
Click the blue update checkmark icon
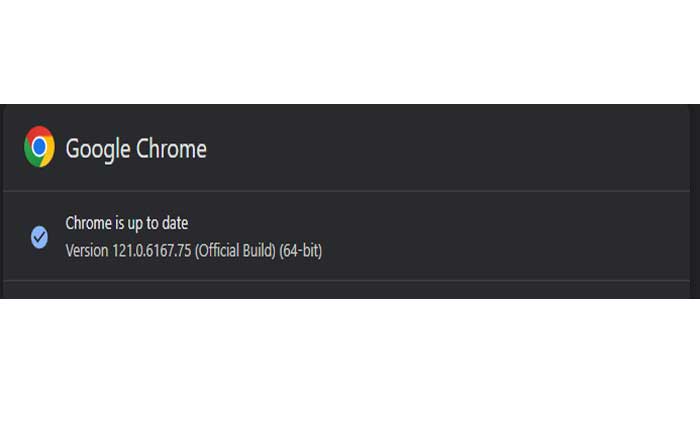point(39,237)
